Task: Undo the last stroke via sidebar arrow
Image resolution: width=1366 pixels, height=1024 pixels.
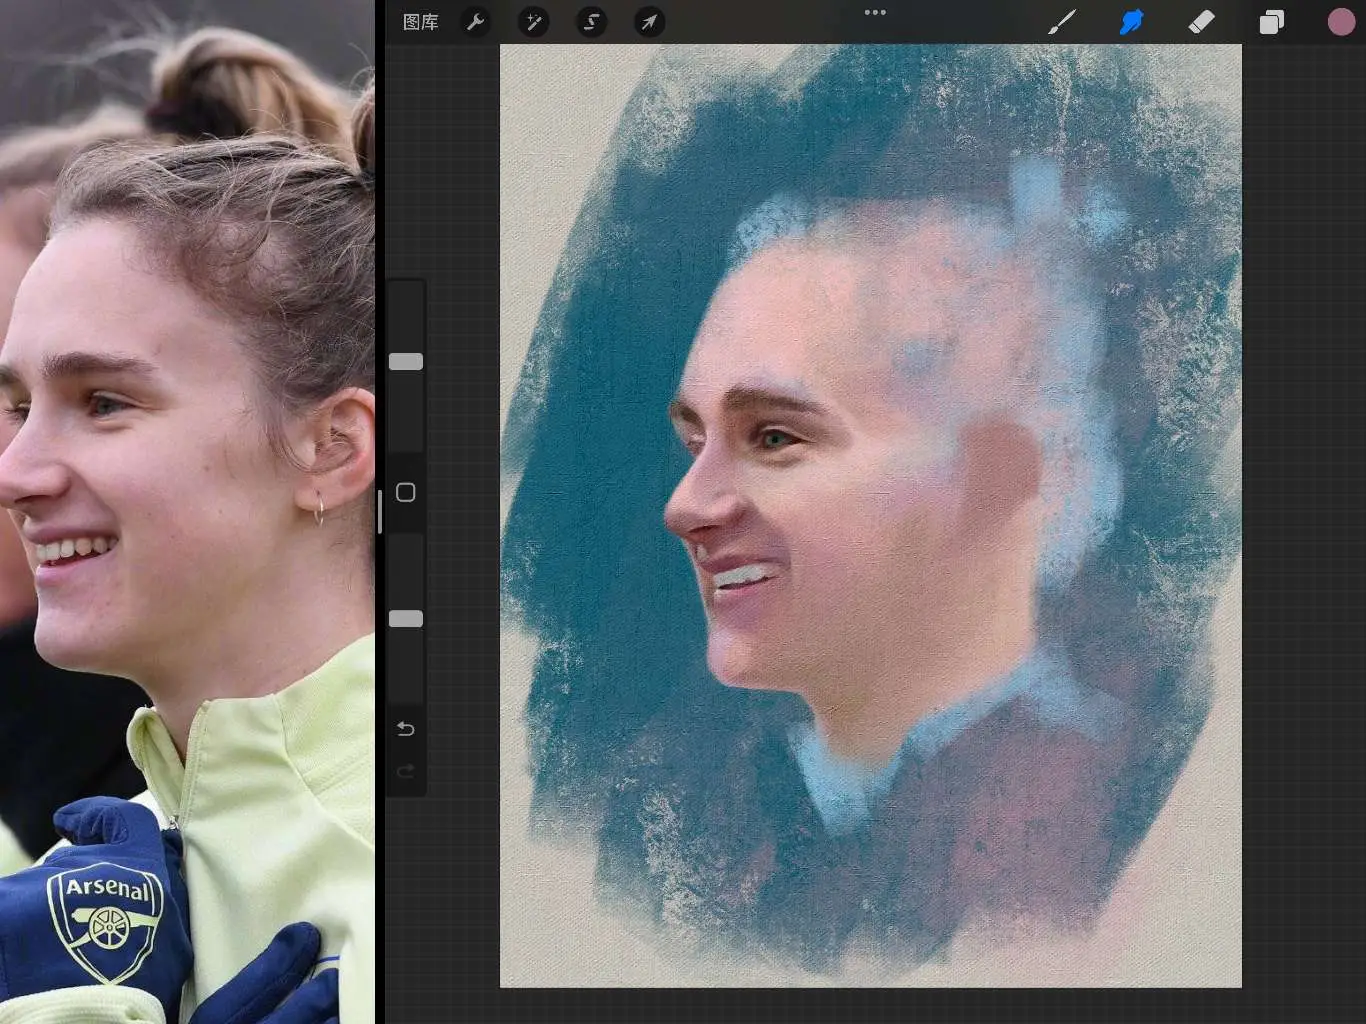Action: 405,728
